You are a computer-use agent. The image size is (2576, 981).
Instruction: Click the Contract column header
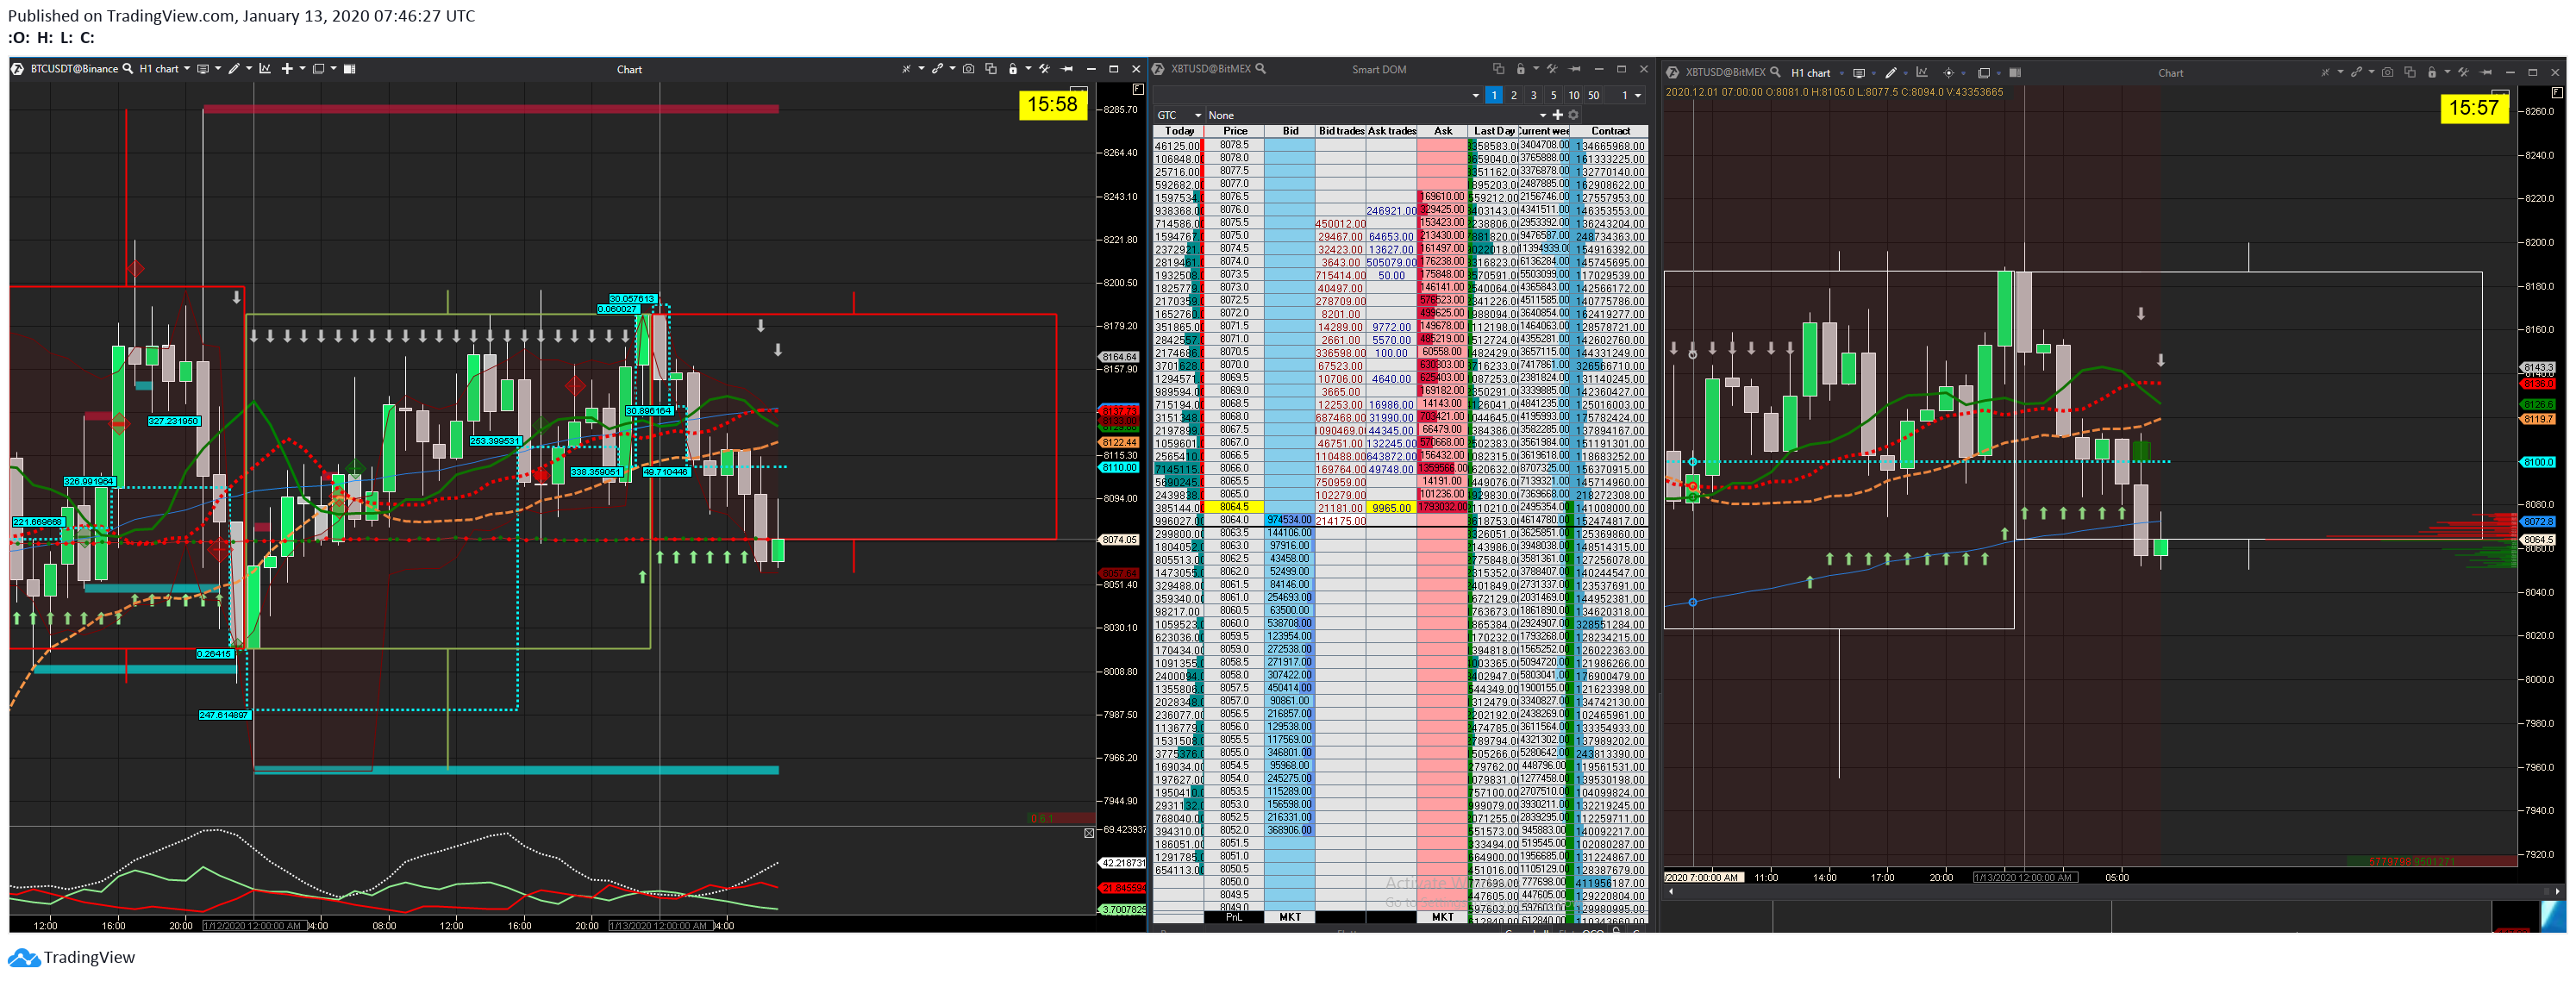coord(1610,131)
